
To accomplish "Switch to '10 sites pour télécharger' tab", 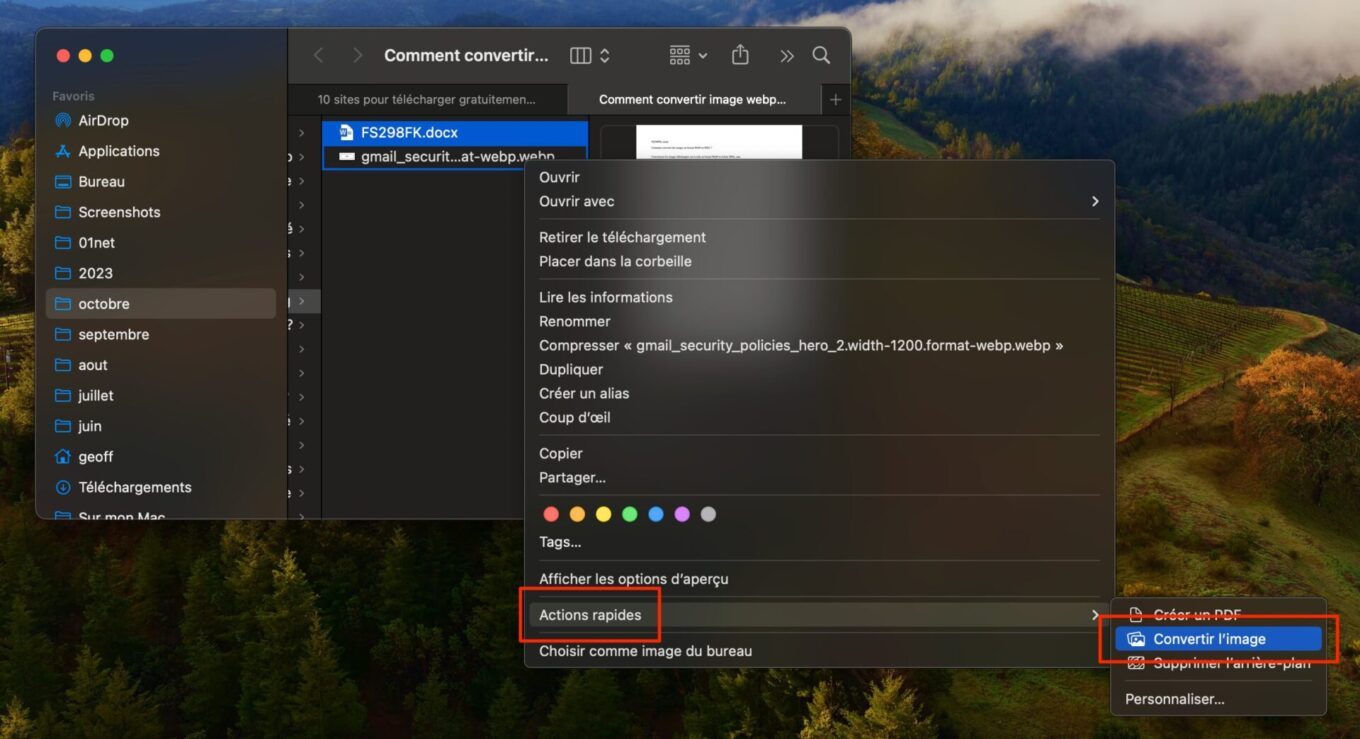I will (427, 99).
